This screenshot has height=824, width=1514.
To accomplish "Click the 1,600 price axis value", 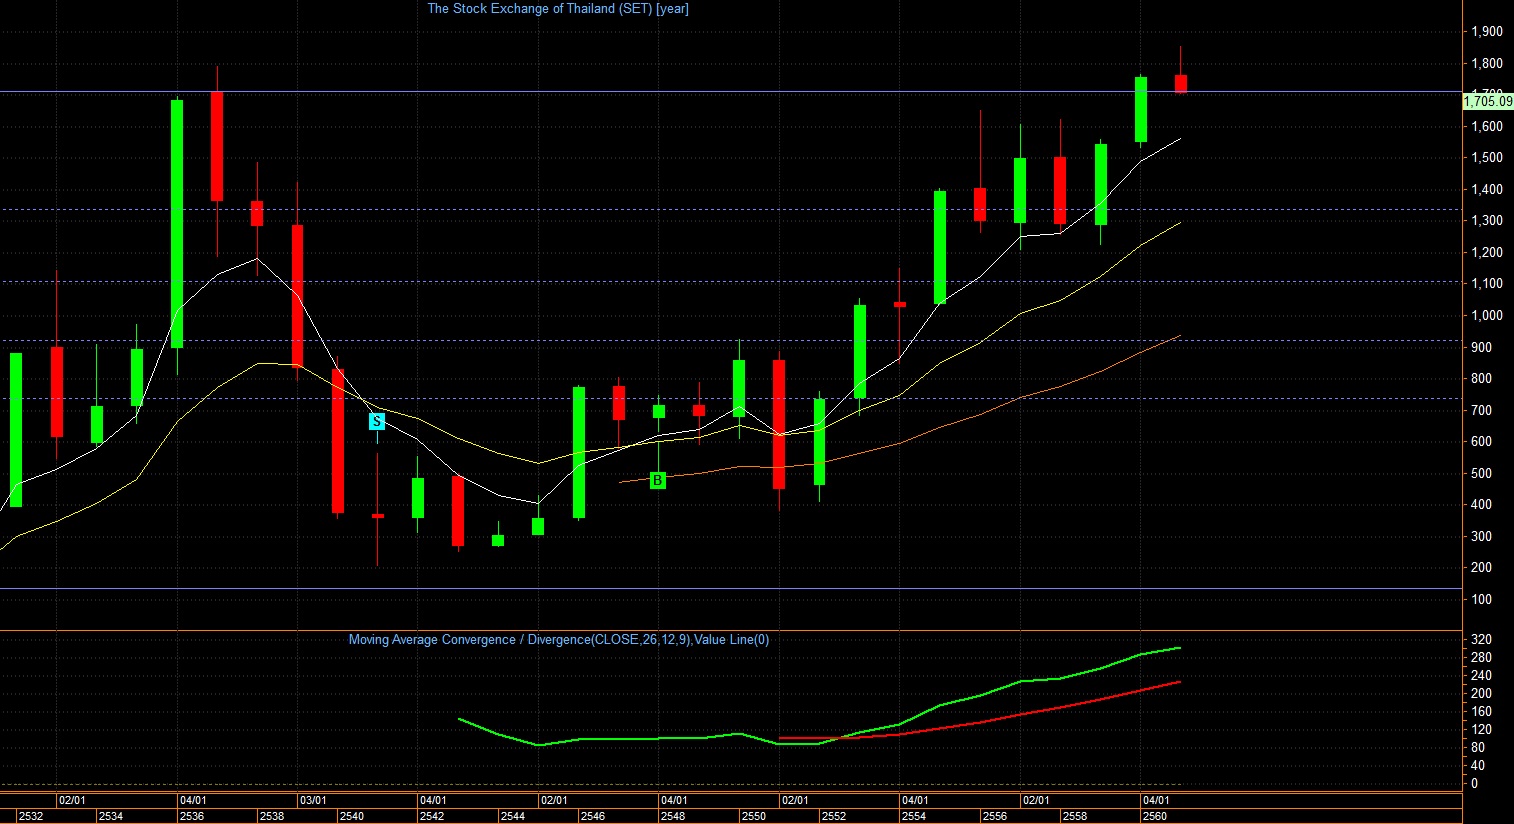I will 1487,127.
